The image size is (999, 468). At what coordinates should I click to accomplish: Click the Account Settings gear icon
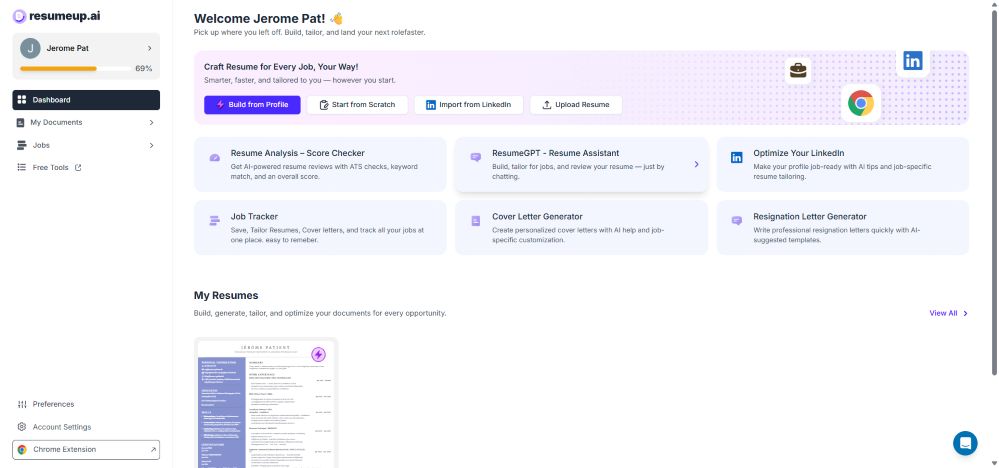pos(22,427)
